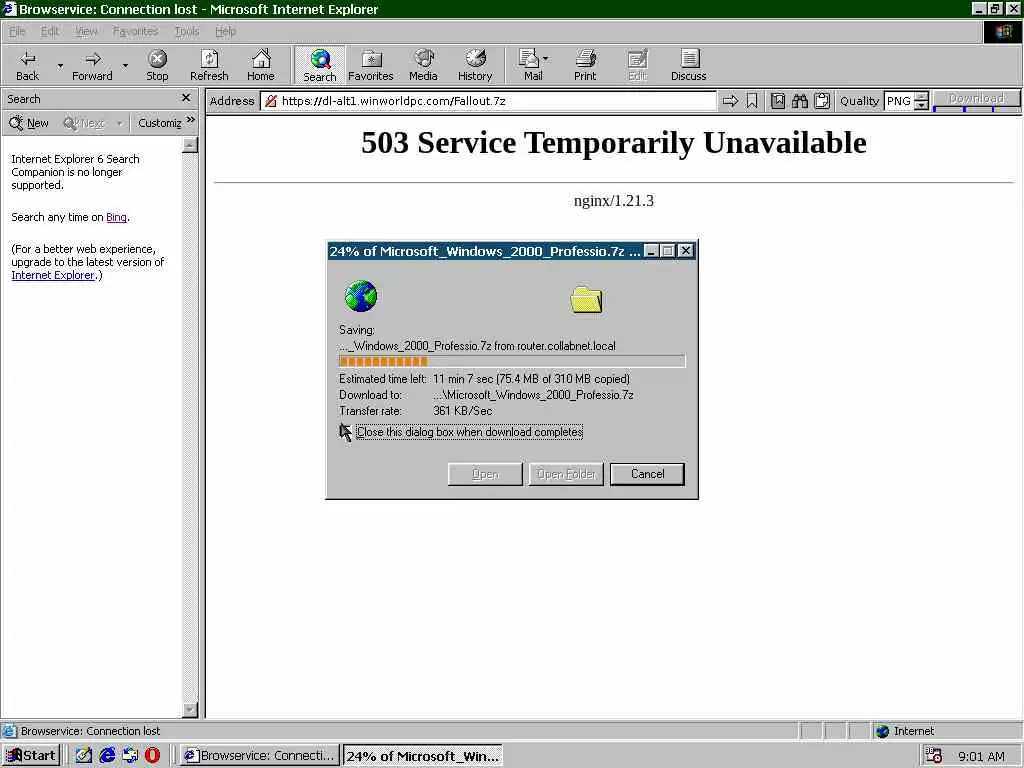Open the Forward button history dropdown arrow
The image size is (1024, 768).
[x=125, y=65]
